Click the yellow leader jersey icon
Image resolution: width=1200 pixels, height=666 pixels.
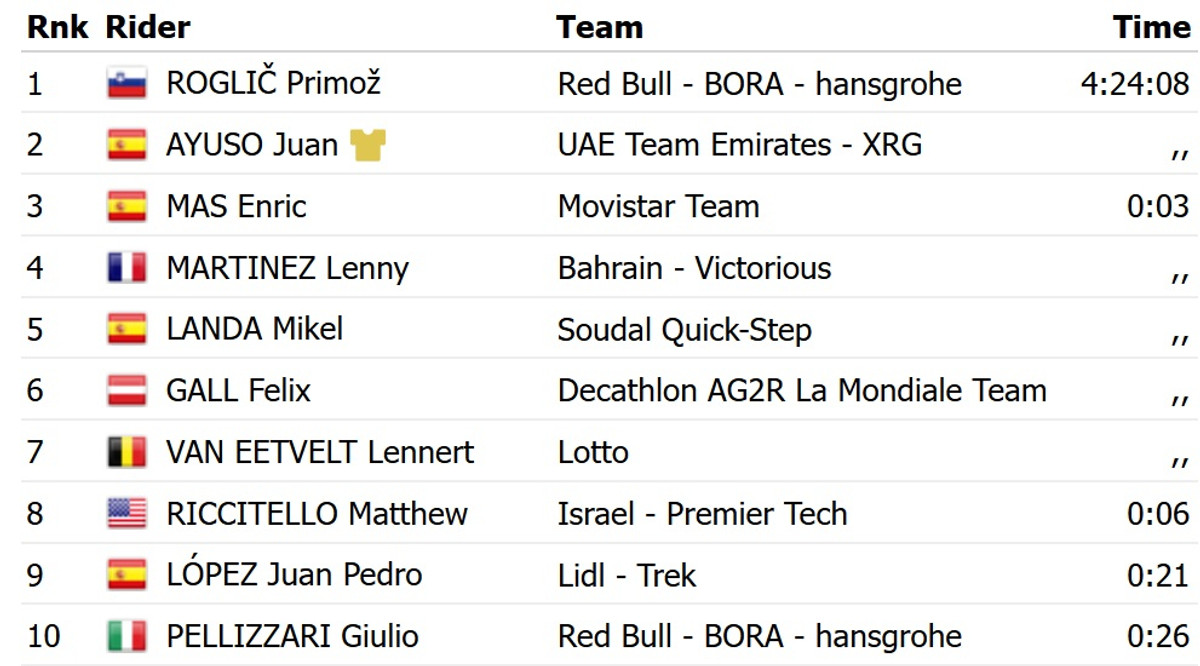368,145
